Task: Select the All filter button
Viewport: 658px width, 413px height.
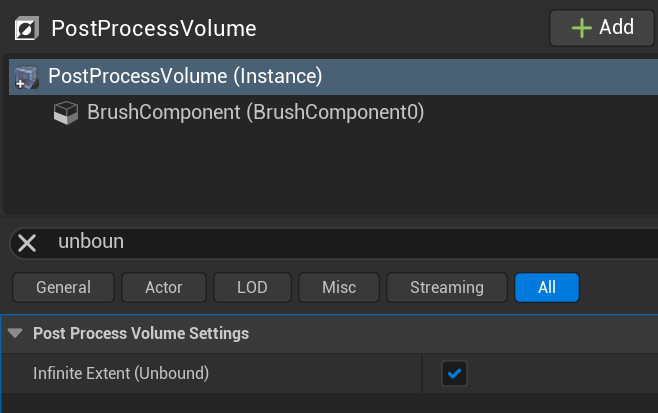Action: [546, 287]
